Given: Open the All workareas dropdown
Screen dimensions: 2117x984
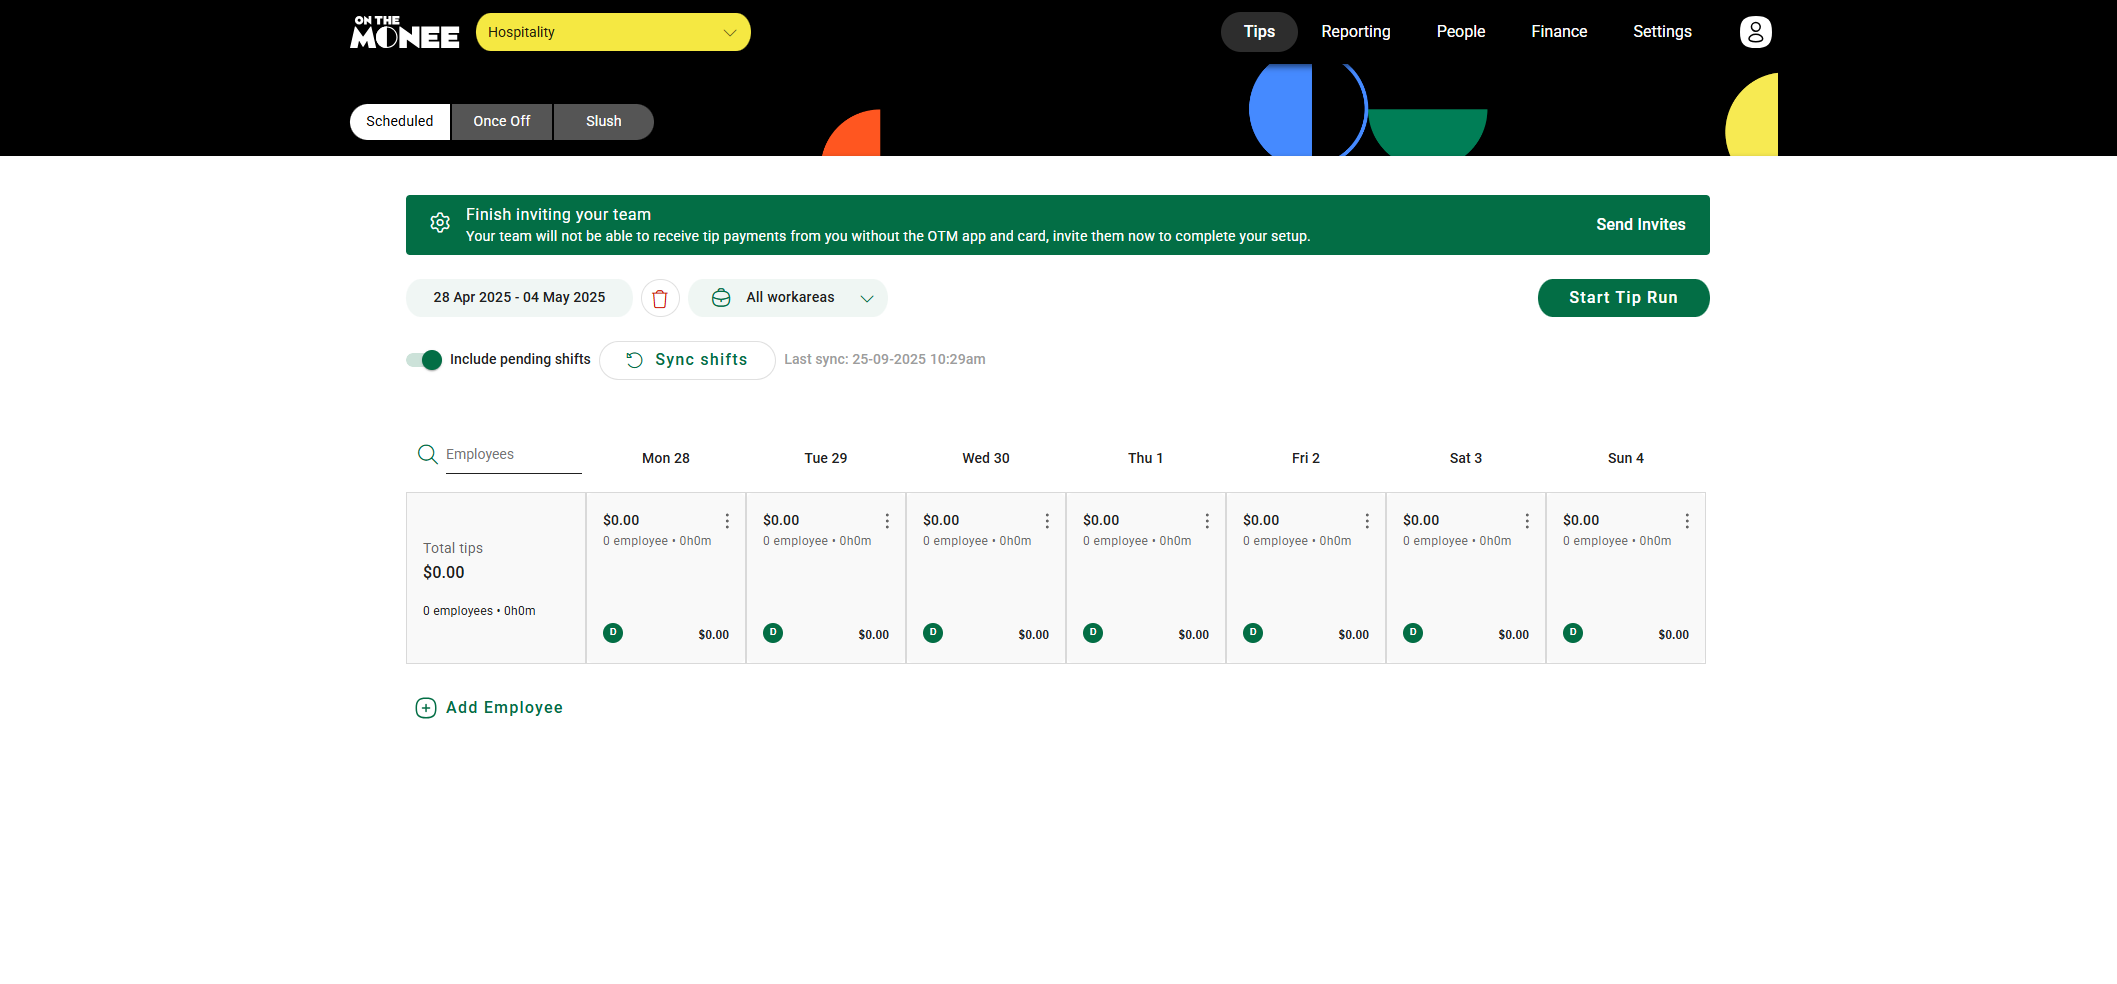Looking at the screenshot, I should click(x=788, y=298).
